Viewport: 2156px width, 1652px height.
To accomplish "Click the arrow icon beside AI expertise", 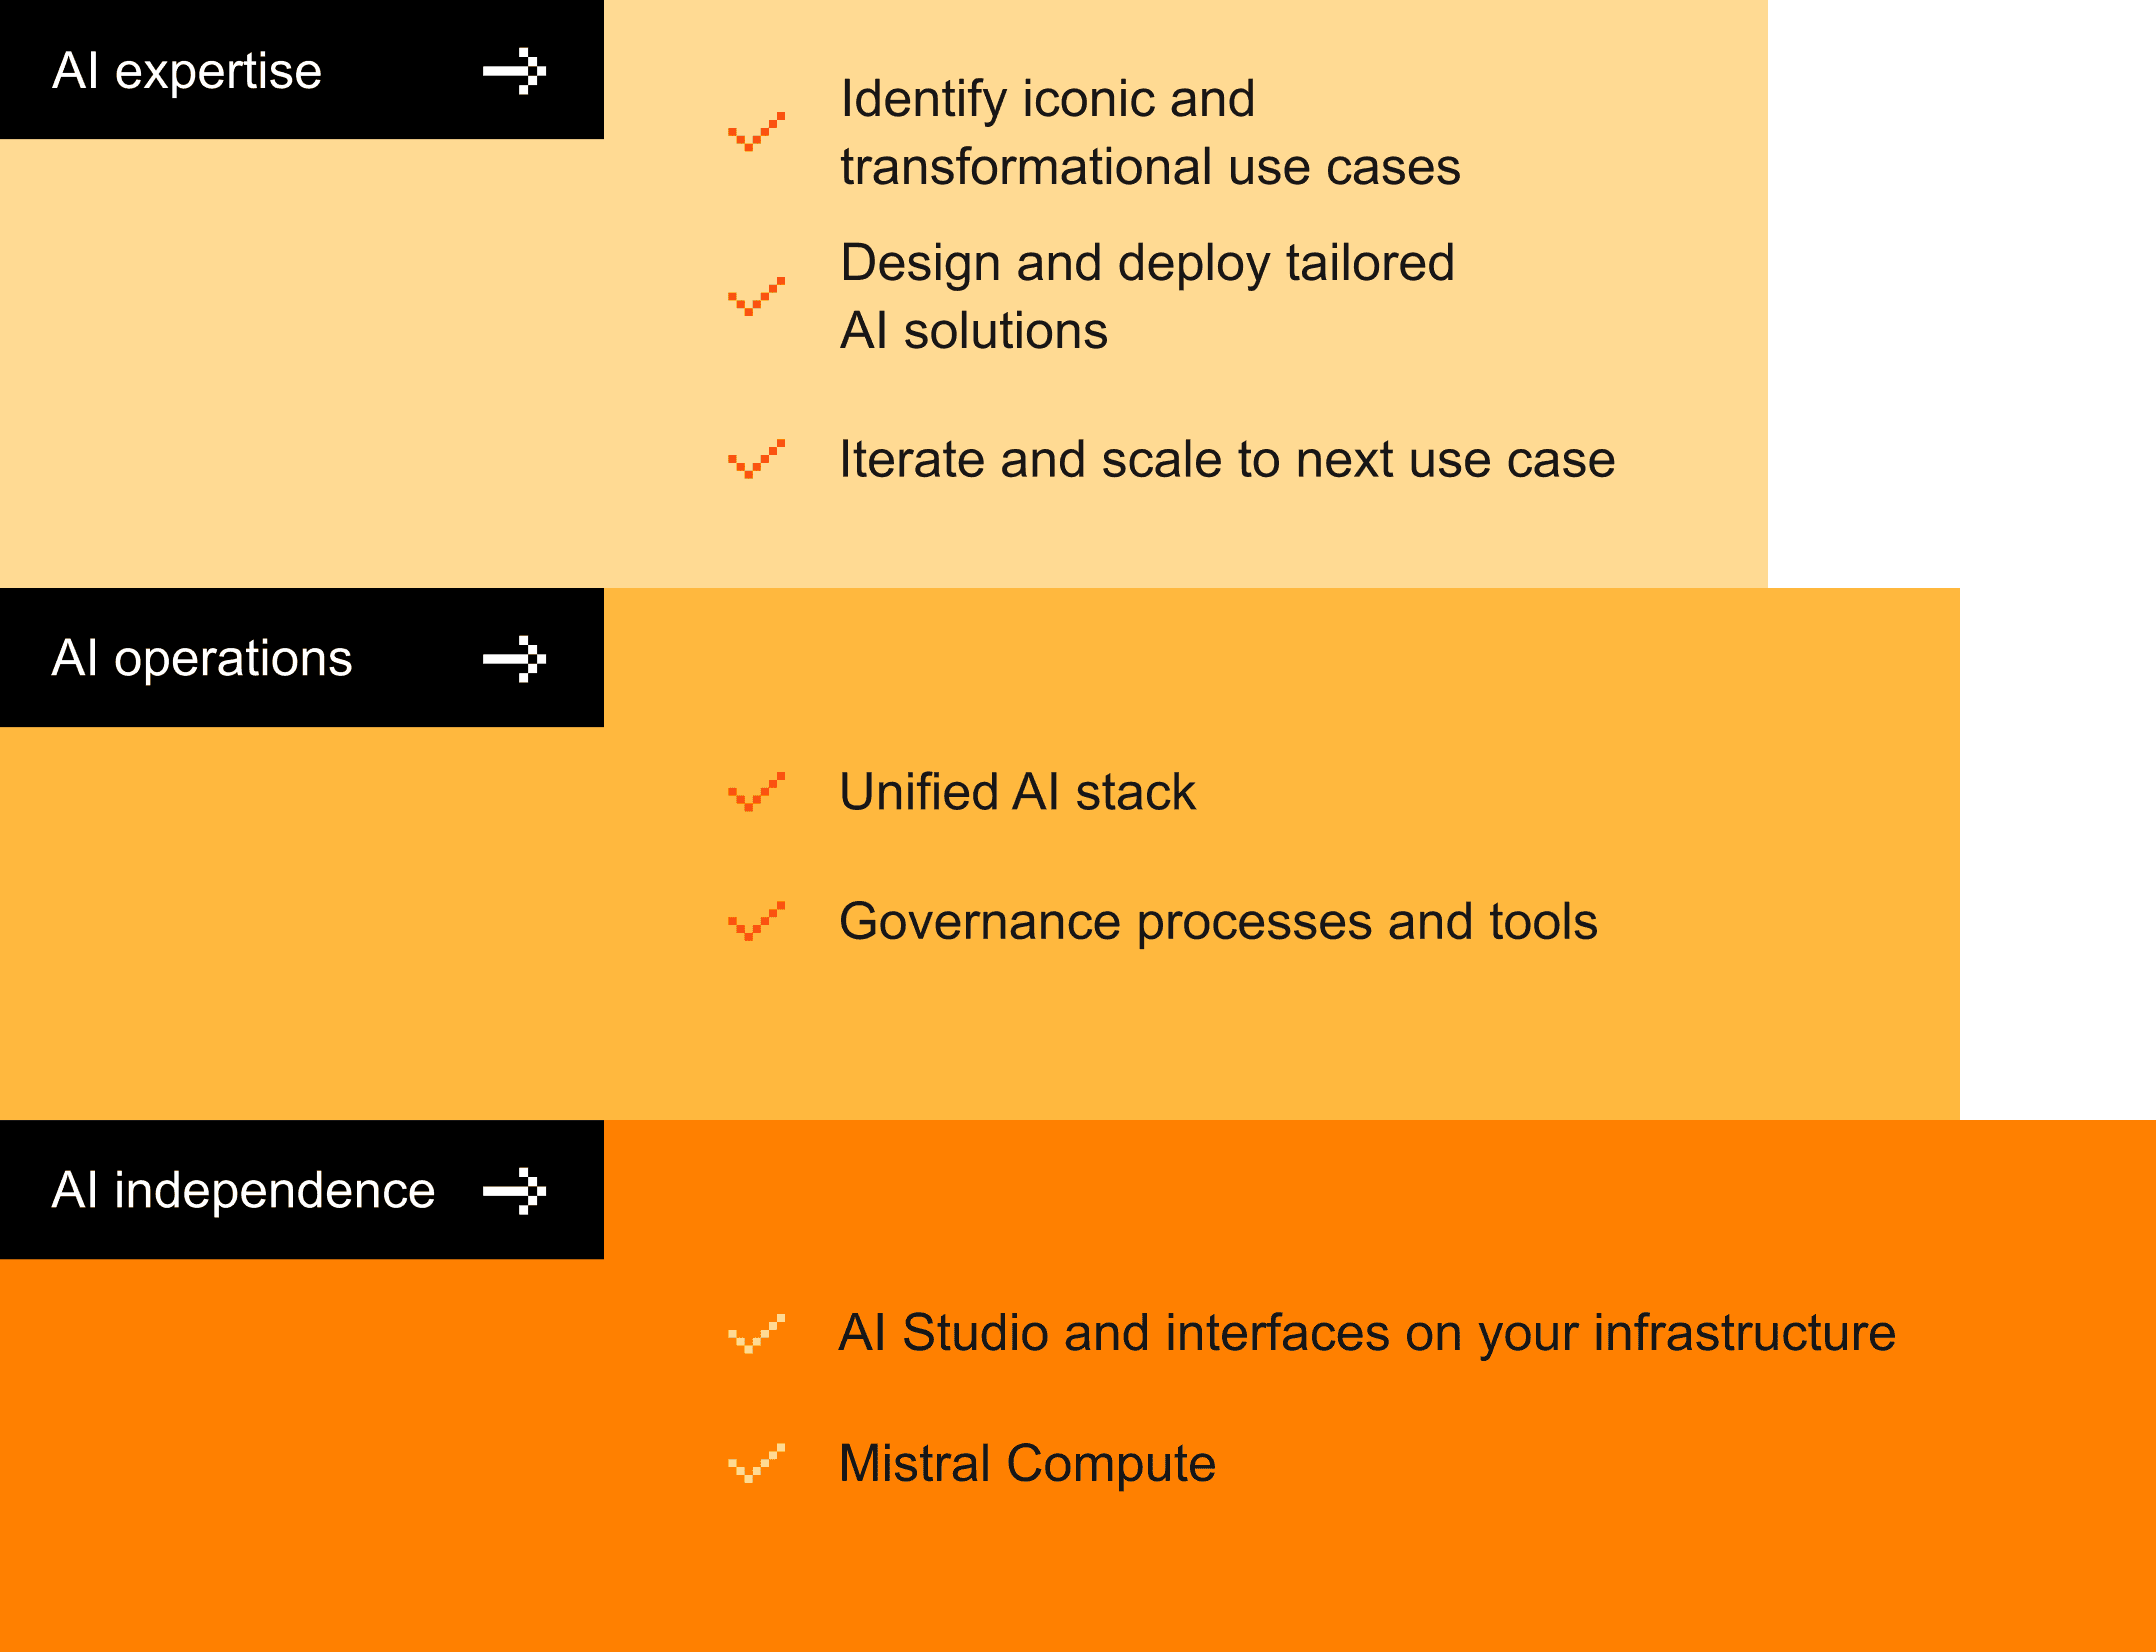I will [x=515, y=71].
